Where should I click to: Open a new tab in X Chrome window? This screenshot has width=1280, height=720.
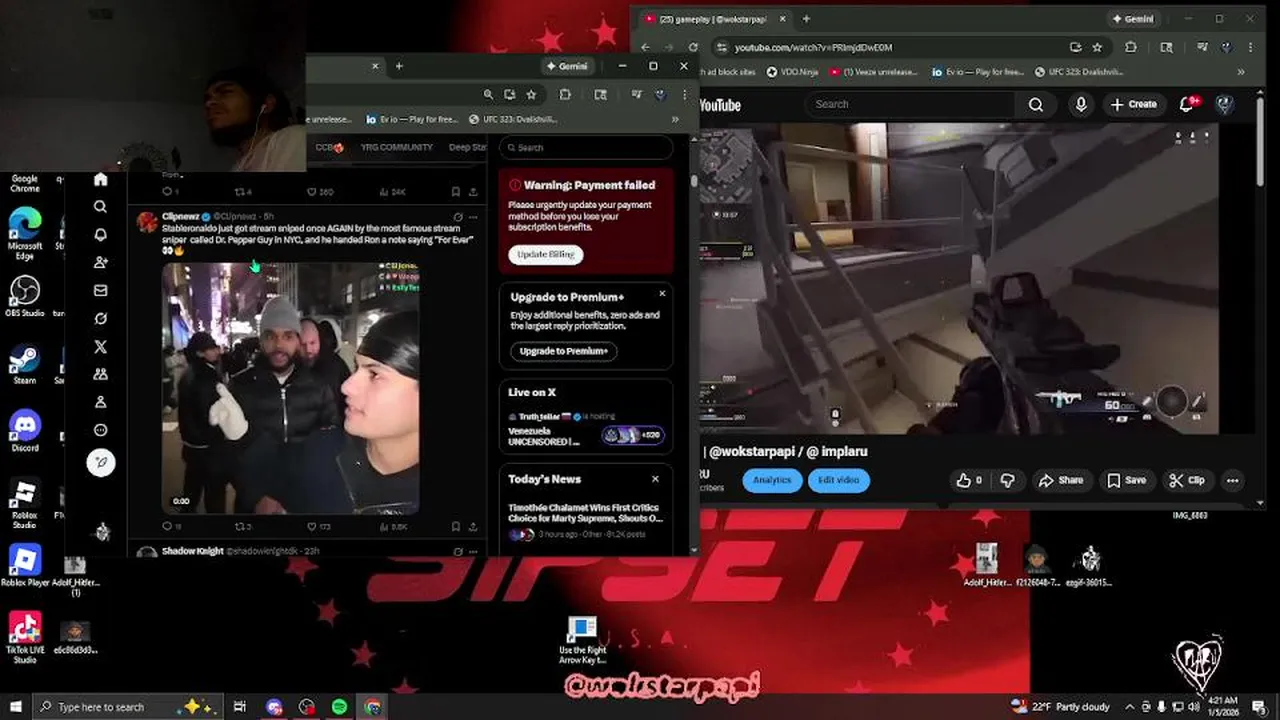[x=399, y=66]
